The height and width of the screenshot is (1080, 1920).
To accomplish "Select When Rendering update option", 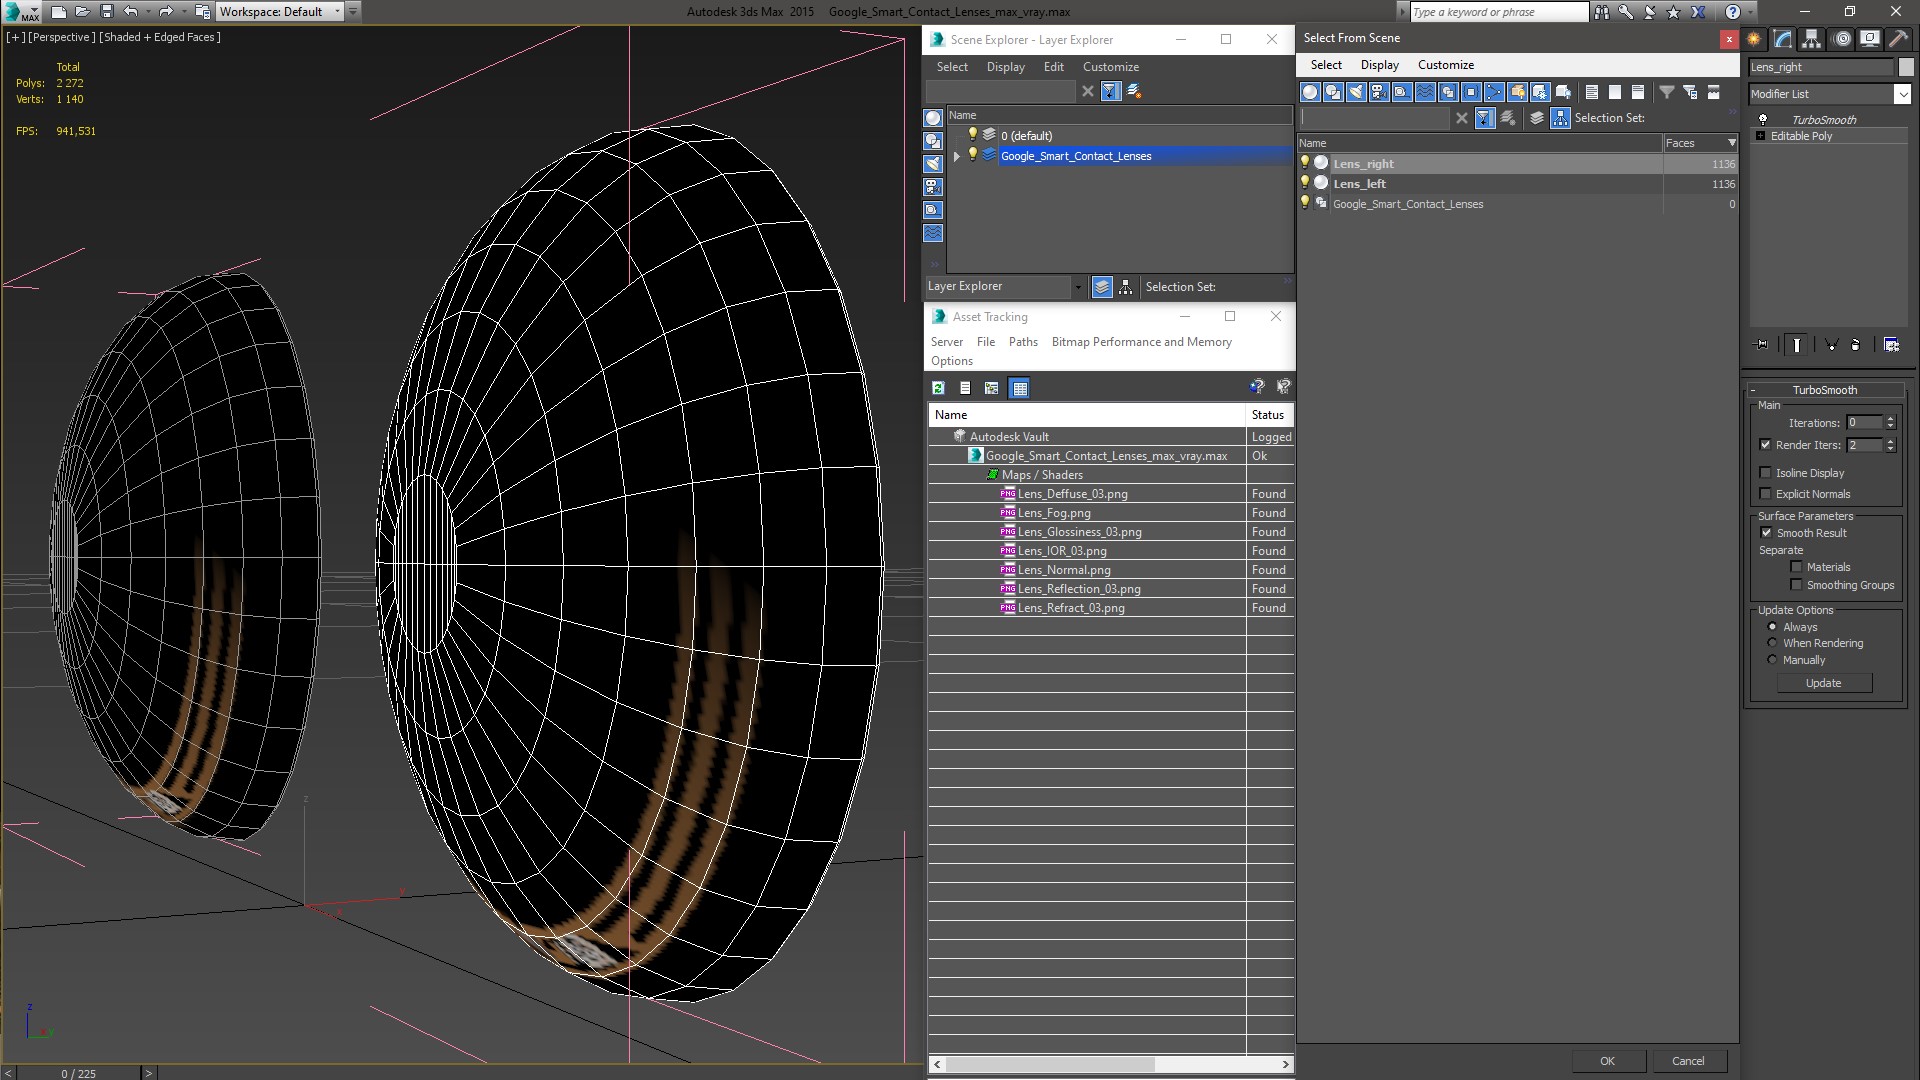I will coord(1772,643).
